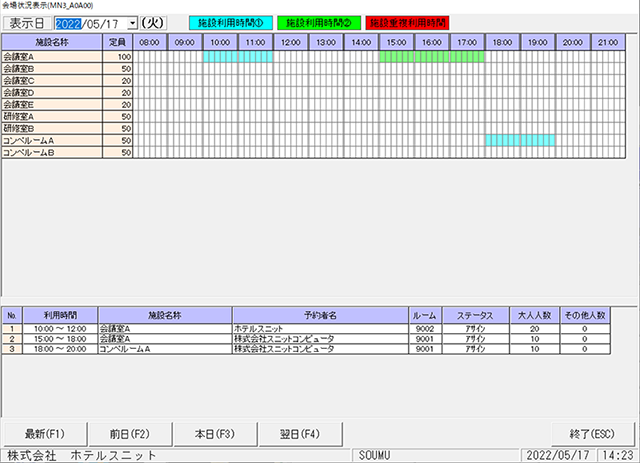Click the 予約者名 column header
The width and height of the screenshot is (640, 463).
point(320,315)
